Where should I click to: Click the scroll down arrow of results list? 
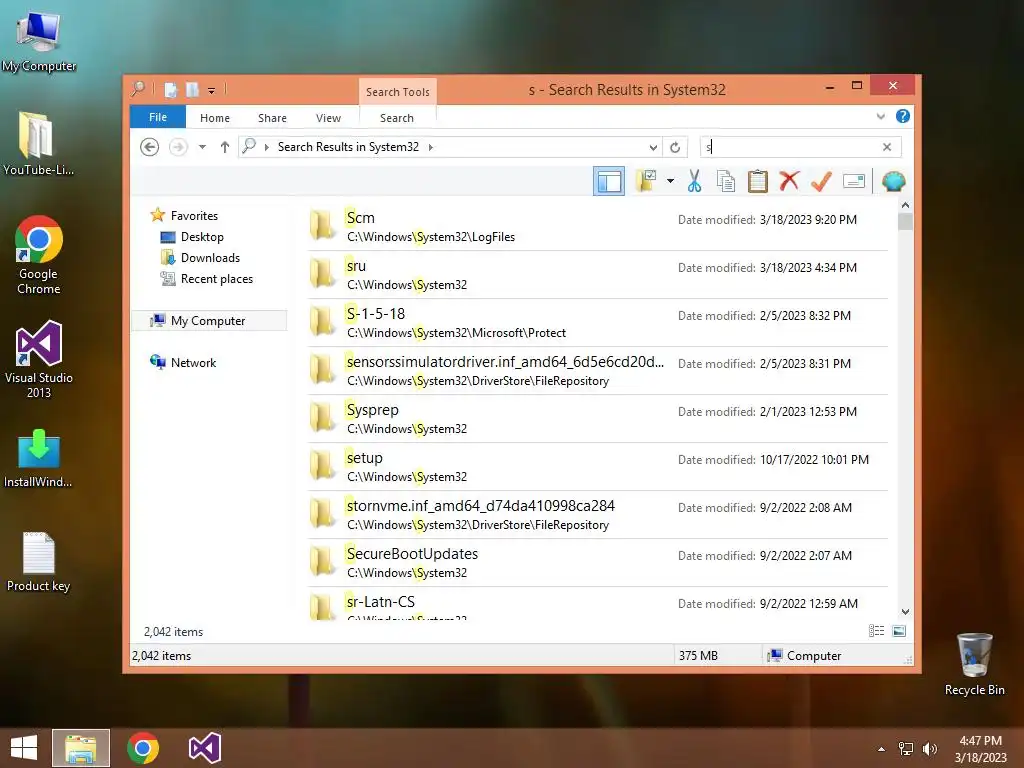905,612
